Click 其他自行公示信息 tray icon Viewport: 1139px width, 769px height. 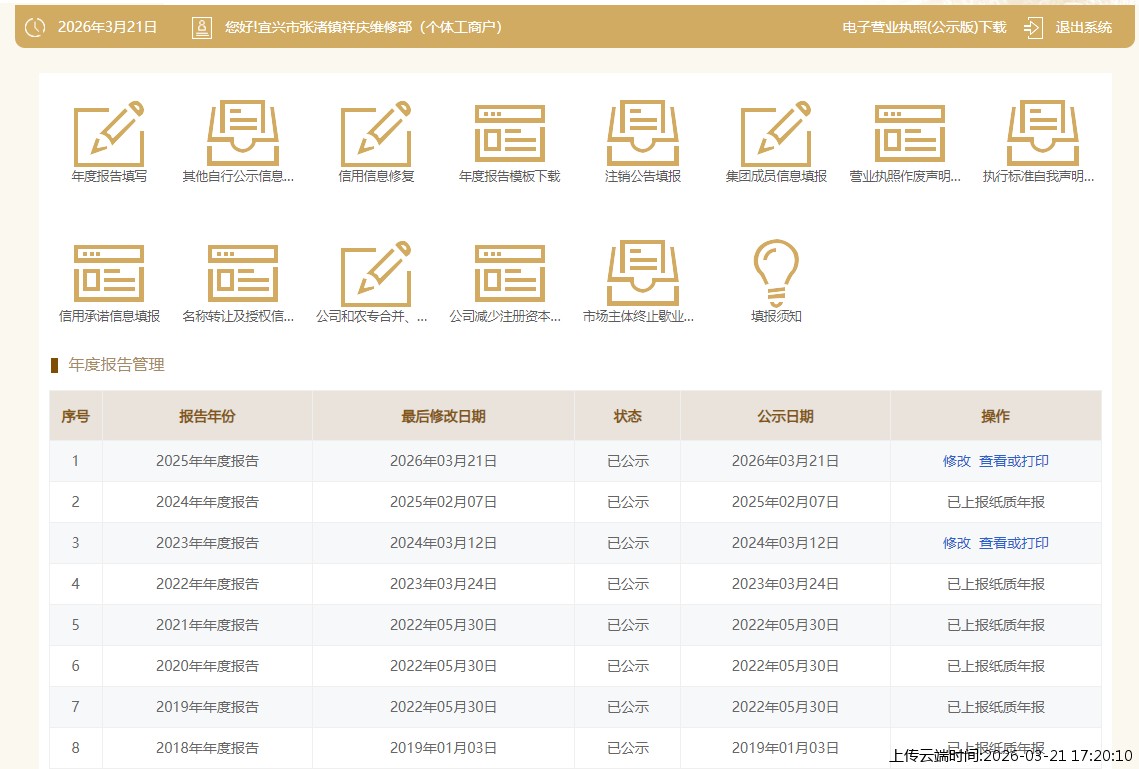coord(243,134)
